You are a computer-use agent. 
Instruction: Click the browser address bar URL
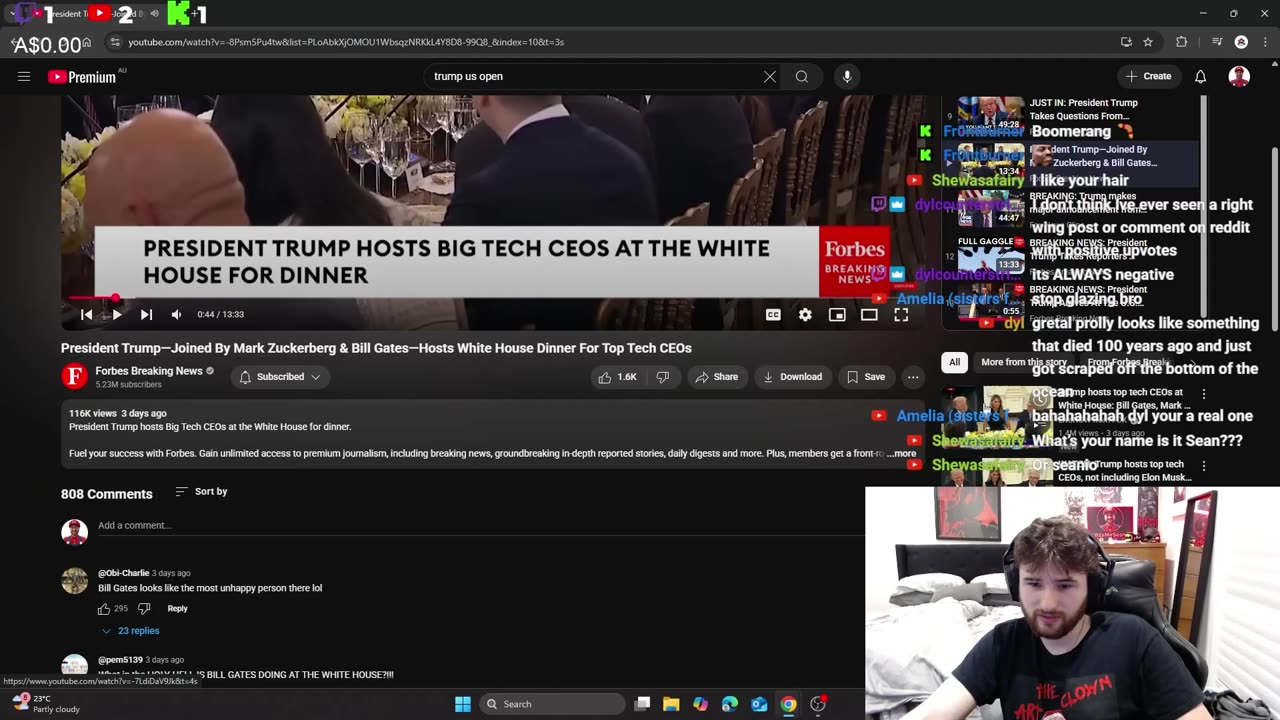(346, 42)
